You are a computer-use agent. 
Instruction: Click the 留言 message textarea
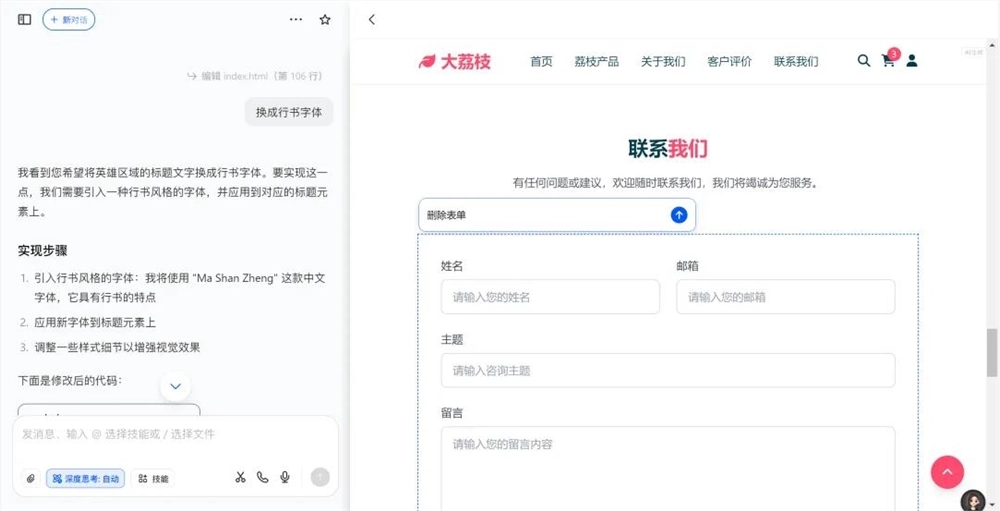click(x=668, y=468)
